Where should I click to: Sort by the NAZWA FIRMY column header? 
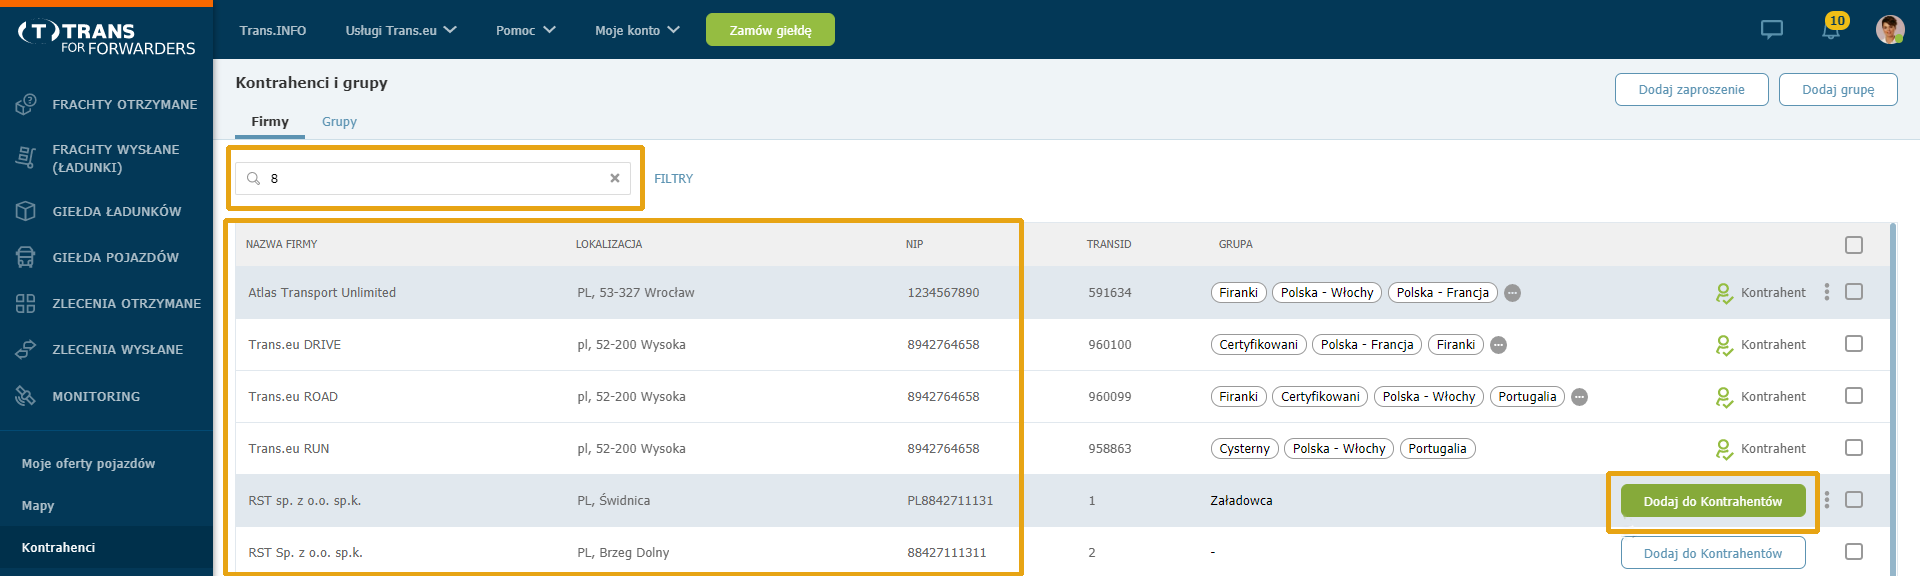tap(281, 244)
